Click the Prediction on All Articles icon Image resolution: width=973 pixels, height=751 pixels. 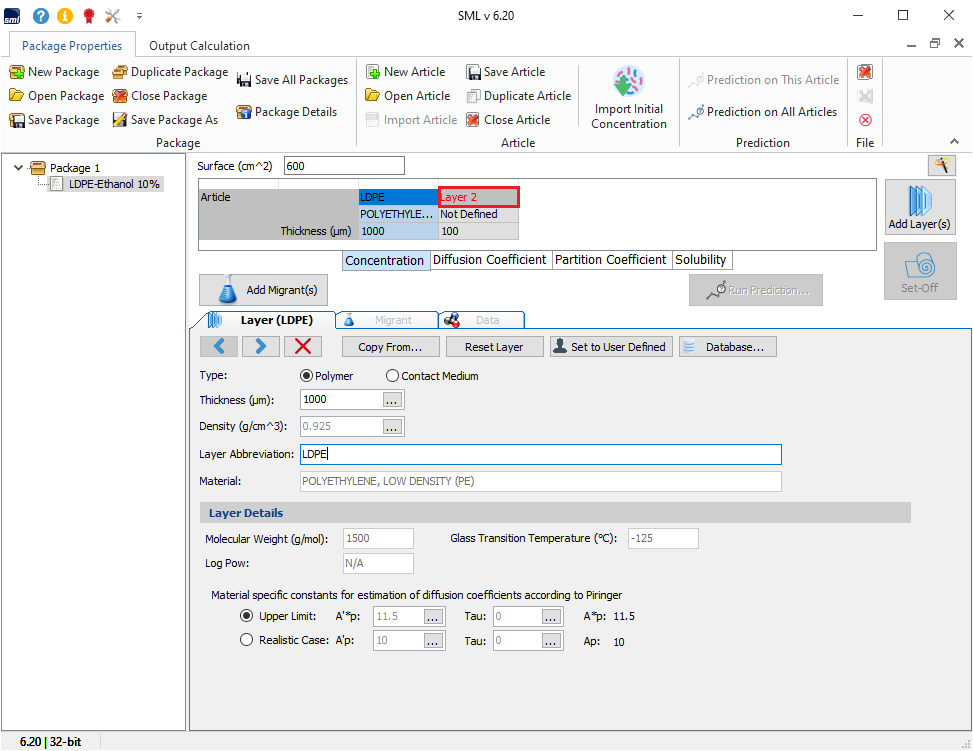click(x=696, y=112)
